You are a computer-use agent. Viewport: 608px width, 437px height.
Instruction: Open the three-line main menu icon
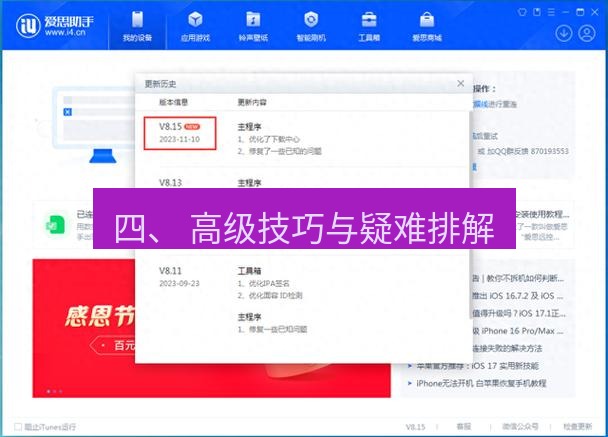click(551, 12)
